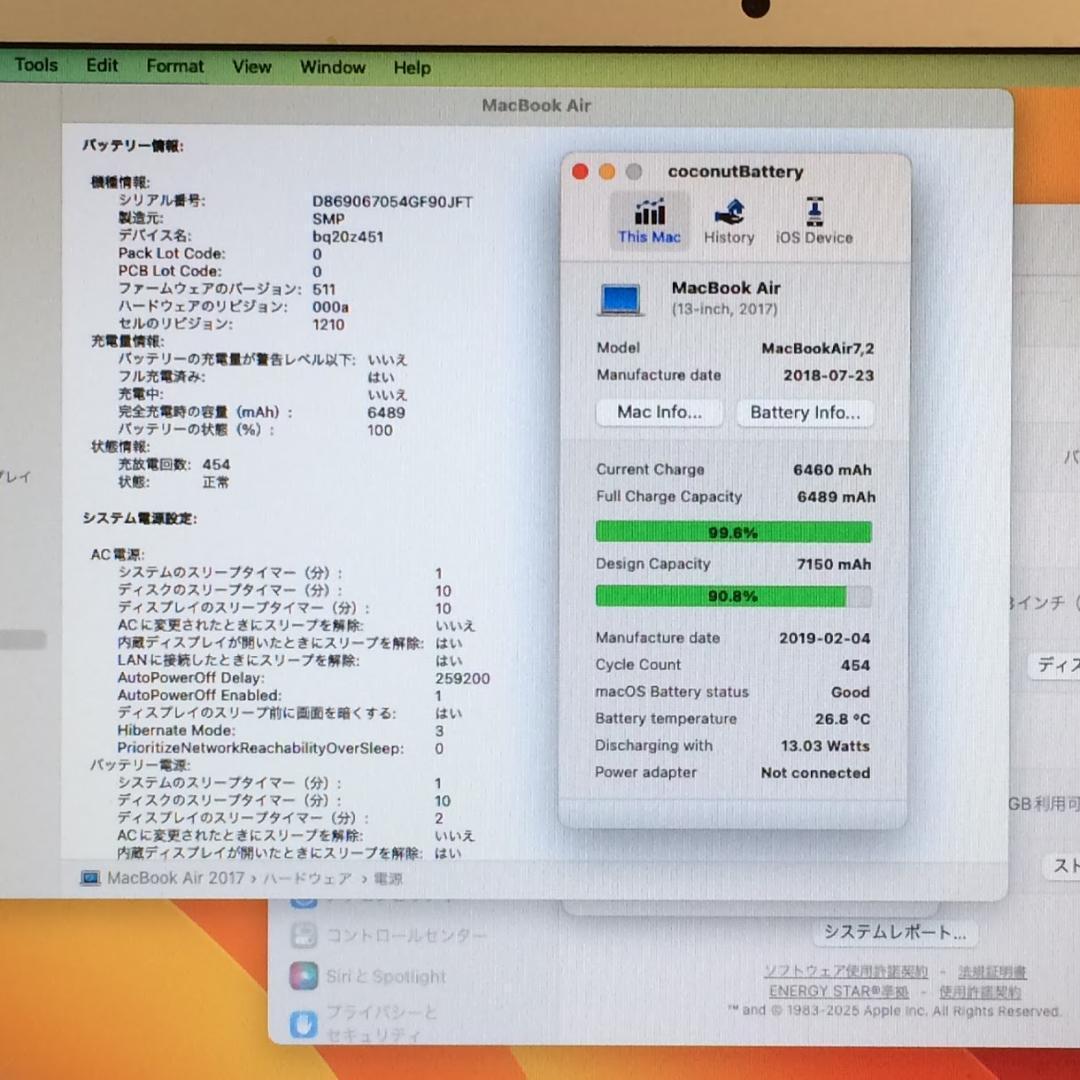
Task: Click the プライバシーとセキュリティ hand icon
Action: (304, 1024)
